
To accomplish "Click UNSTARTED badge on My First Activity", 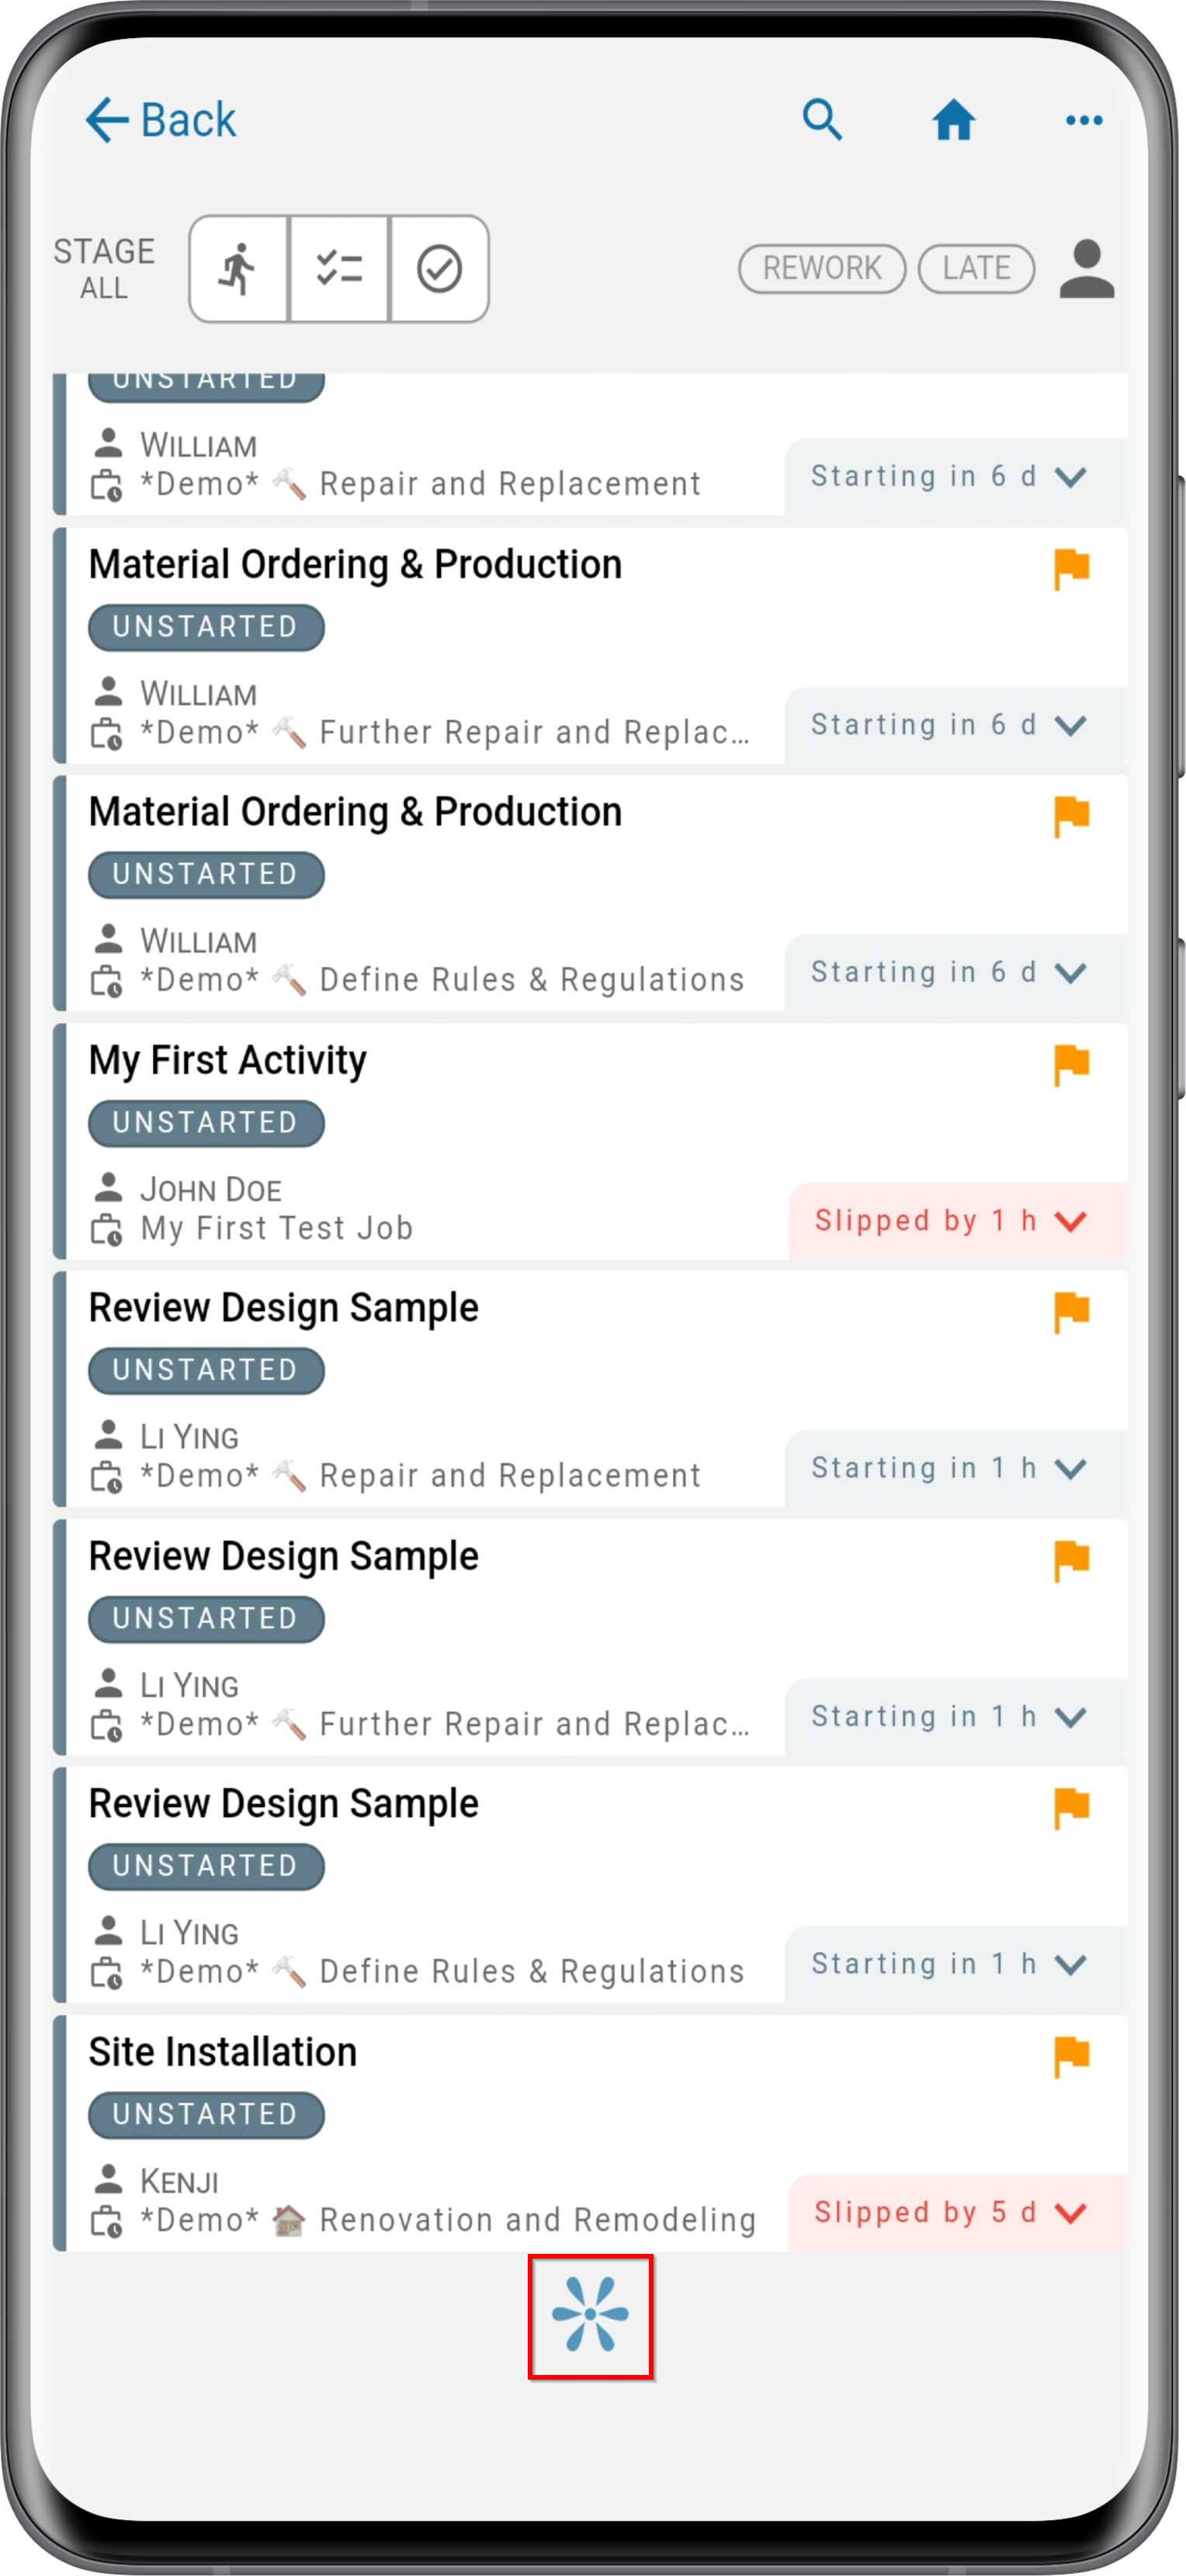I will tap(206, 1123).
